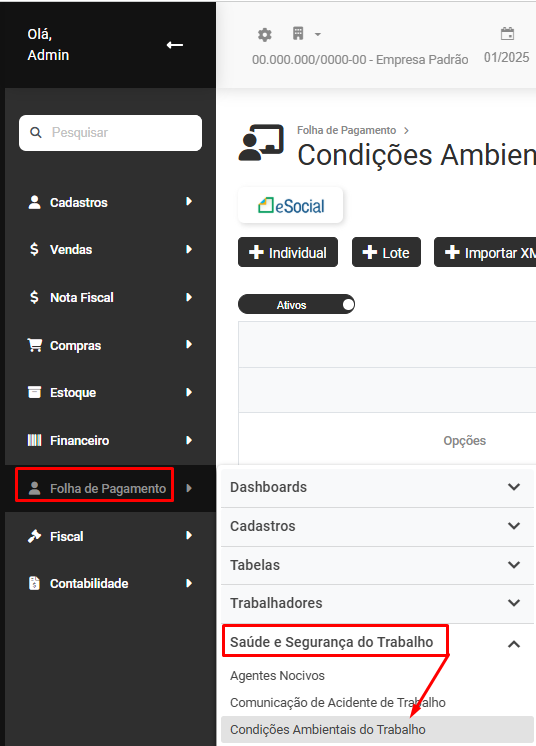
Task: Open the company selector dropdown arrow
Action: click(318, 34)
